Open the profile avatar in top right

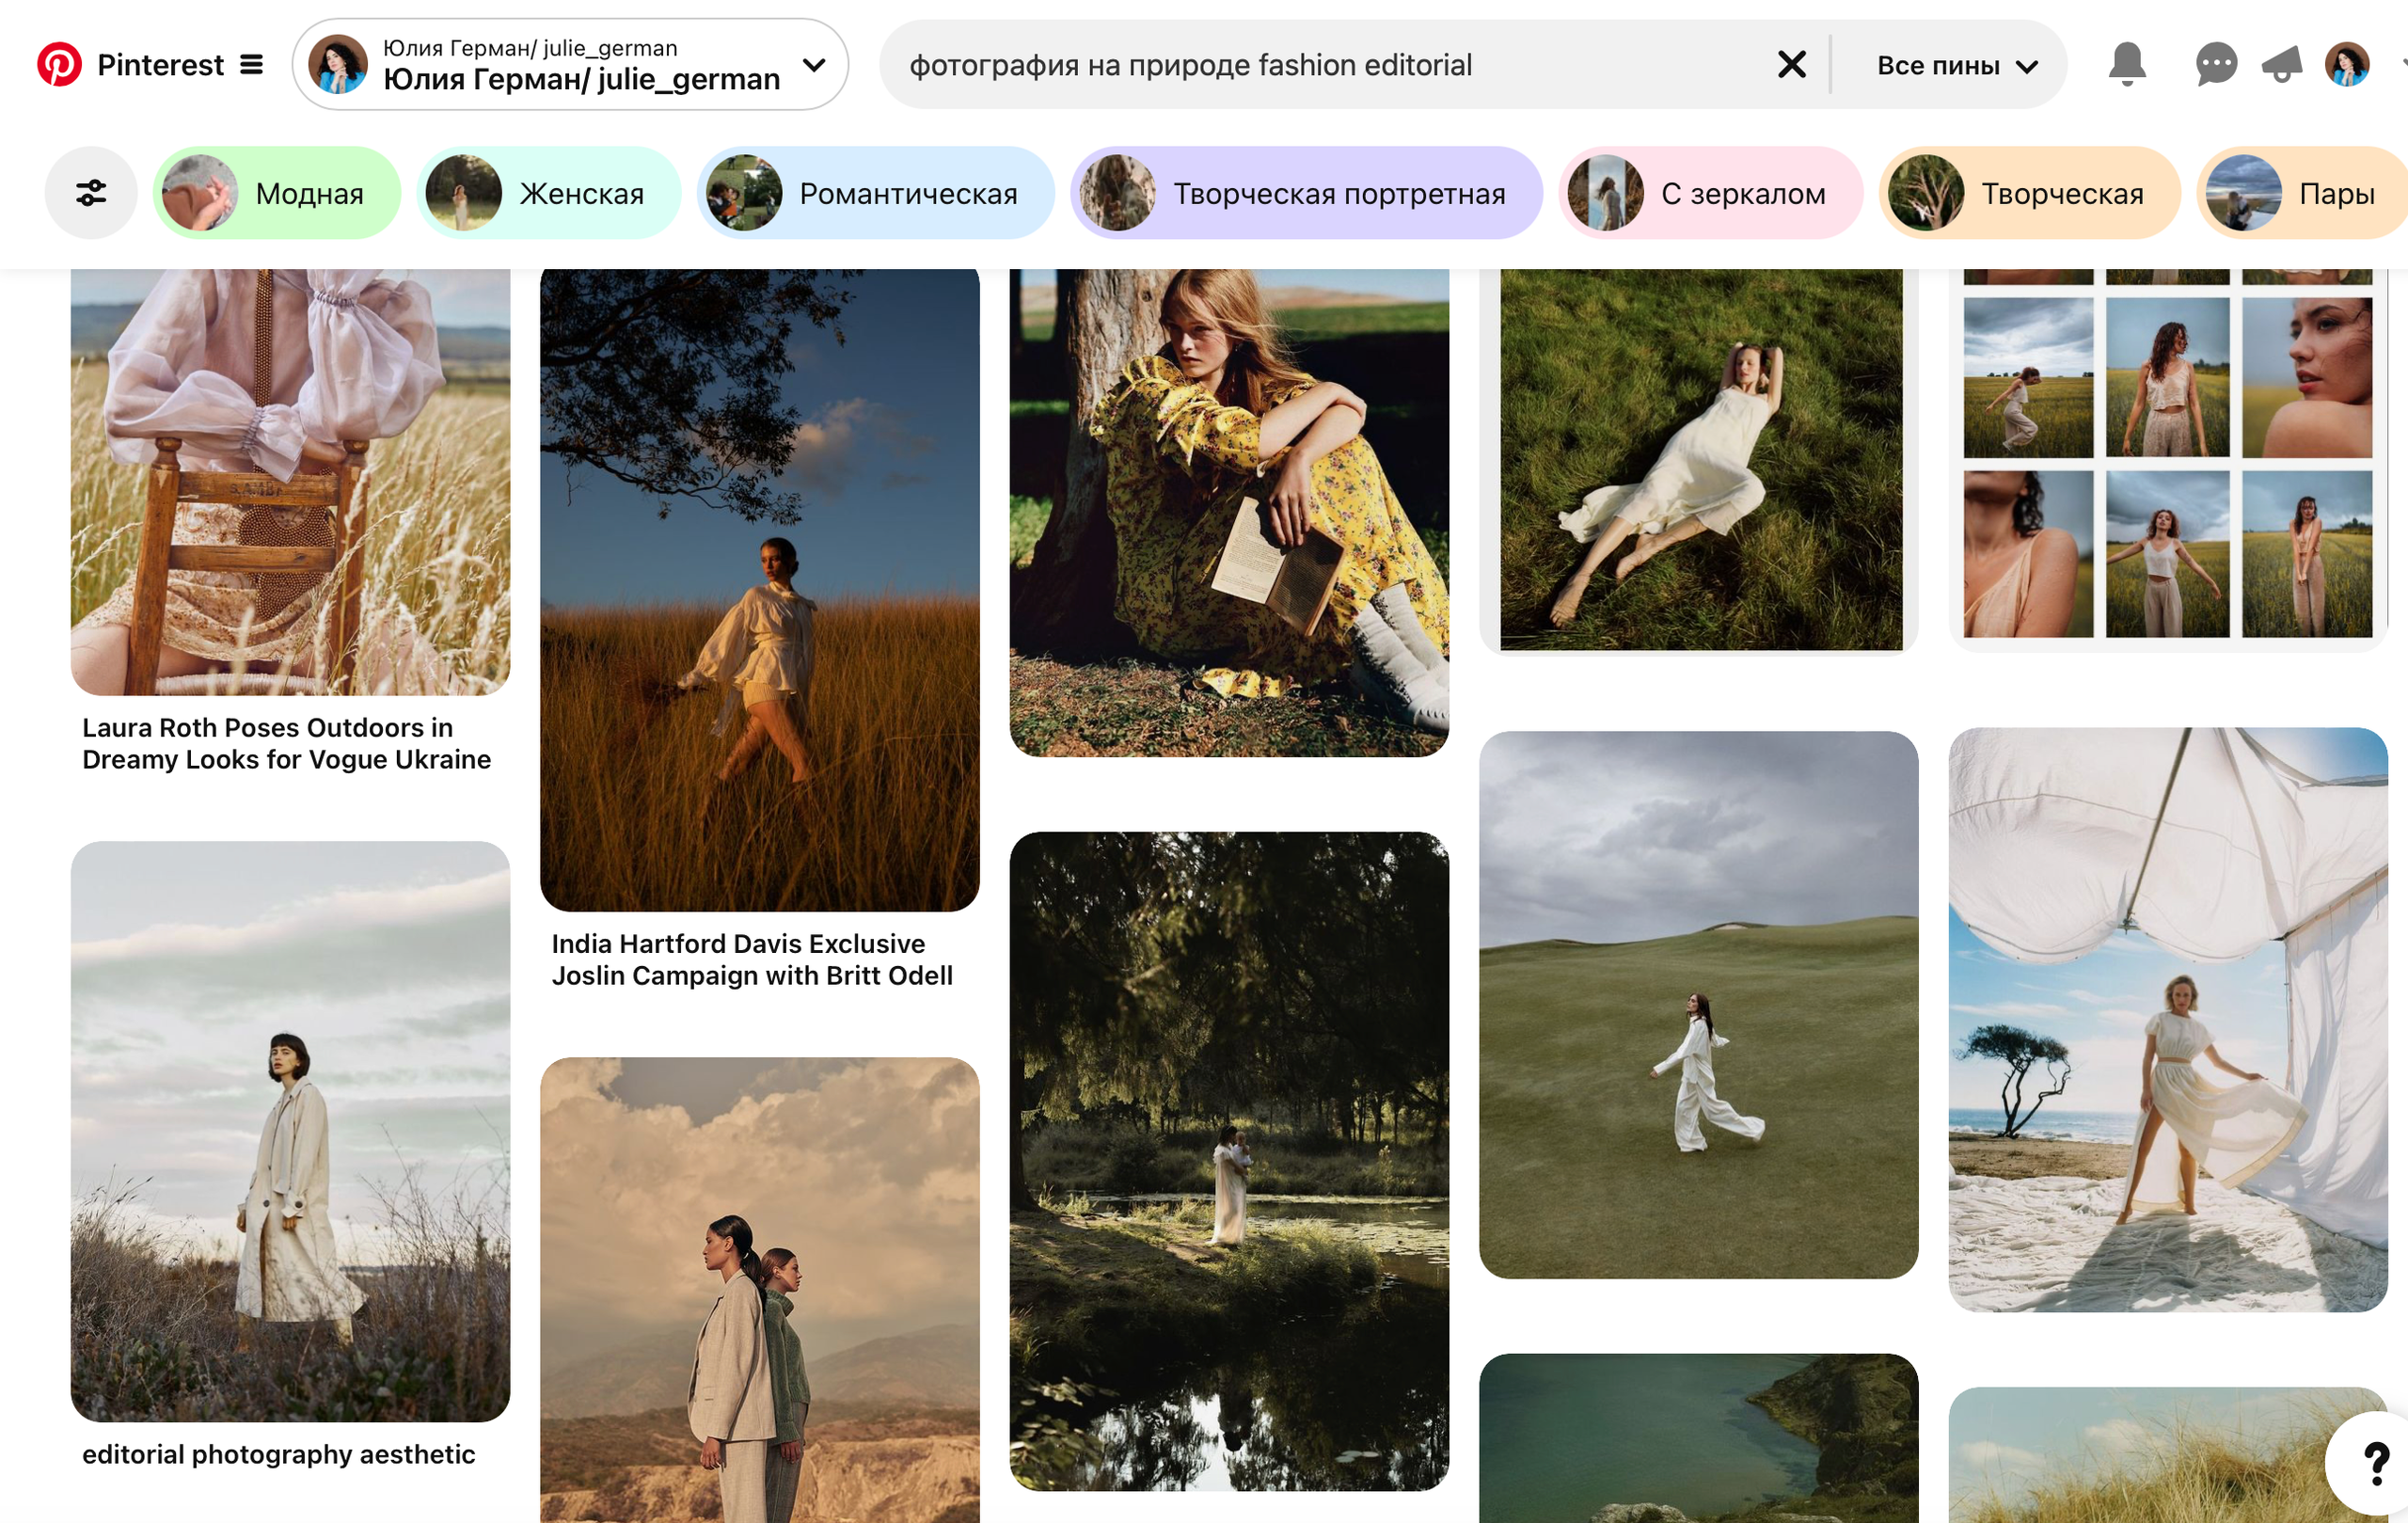coord(2347,65)
